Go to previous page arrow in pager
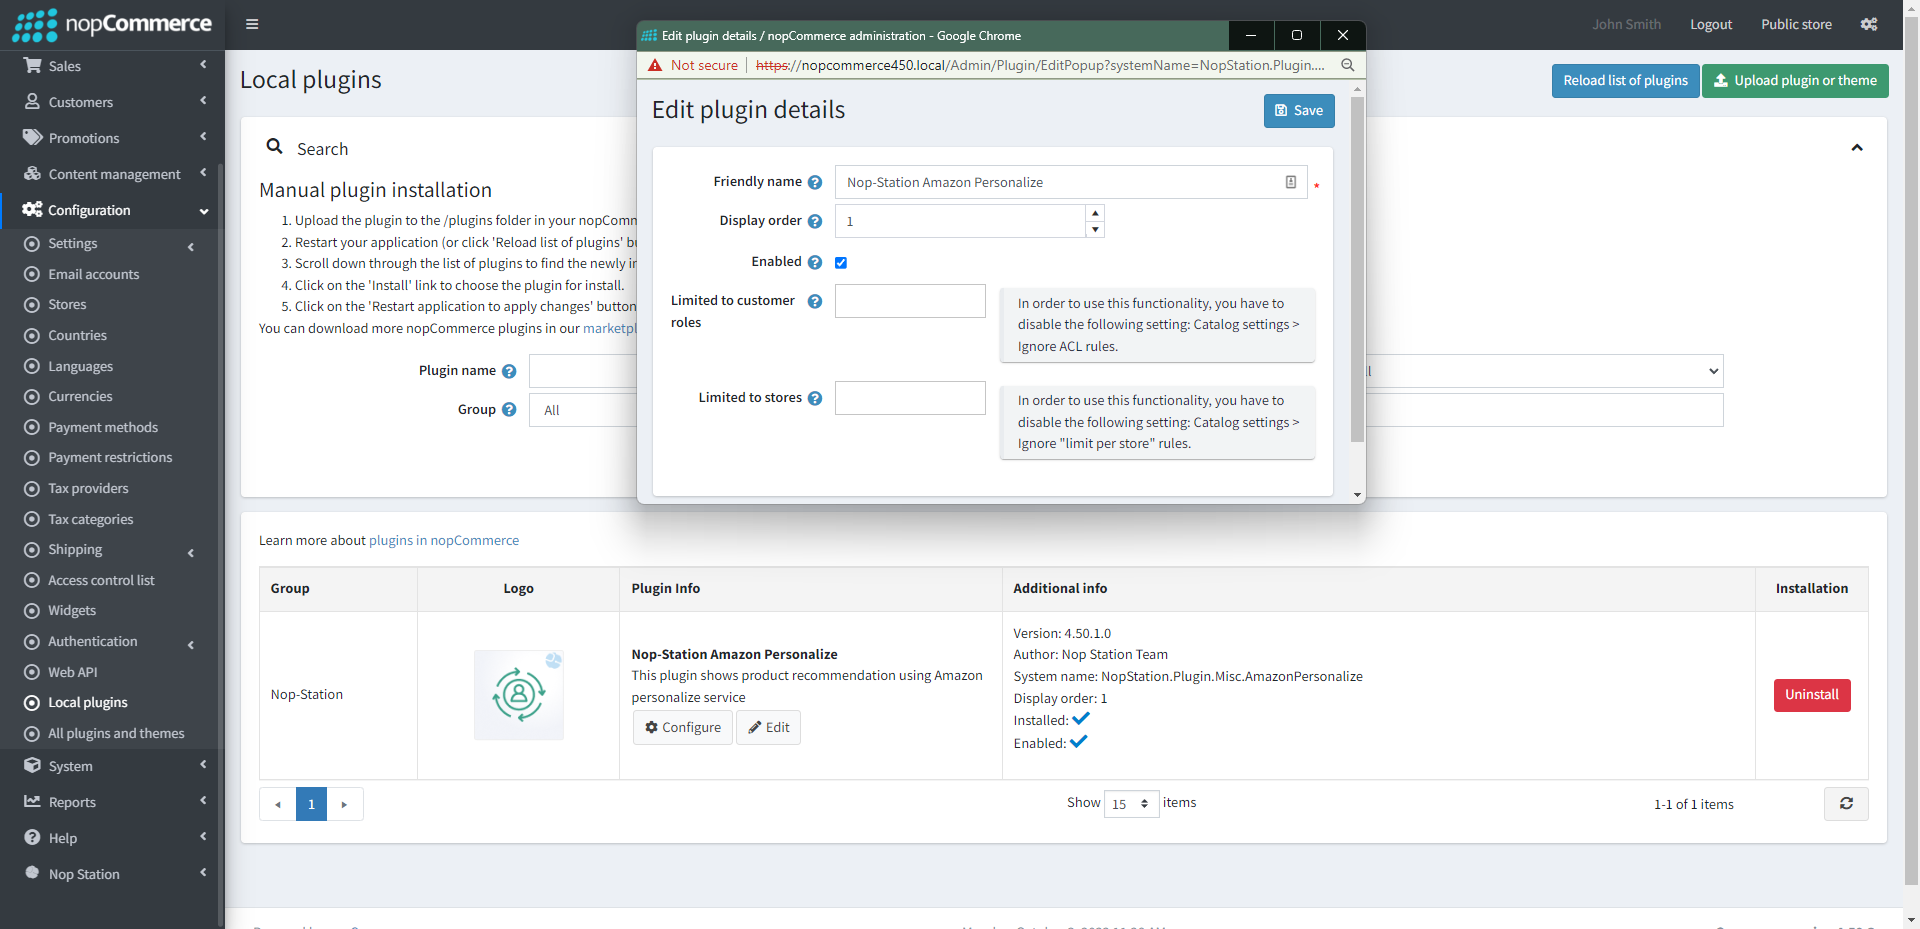 [278, 804]
